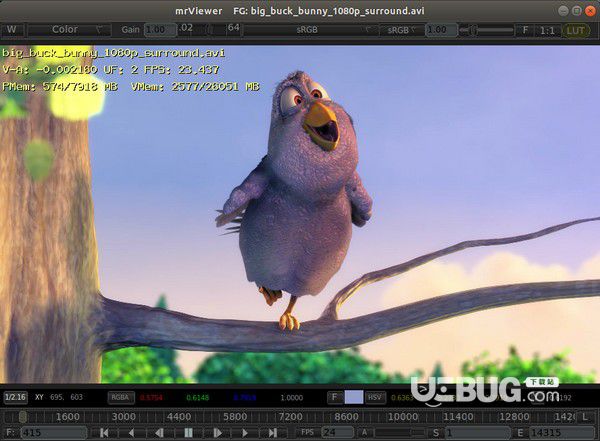Open the RGBA pixel value dropdown
The height and width of the screenshot is (441, 600).
click(121, 397)
